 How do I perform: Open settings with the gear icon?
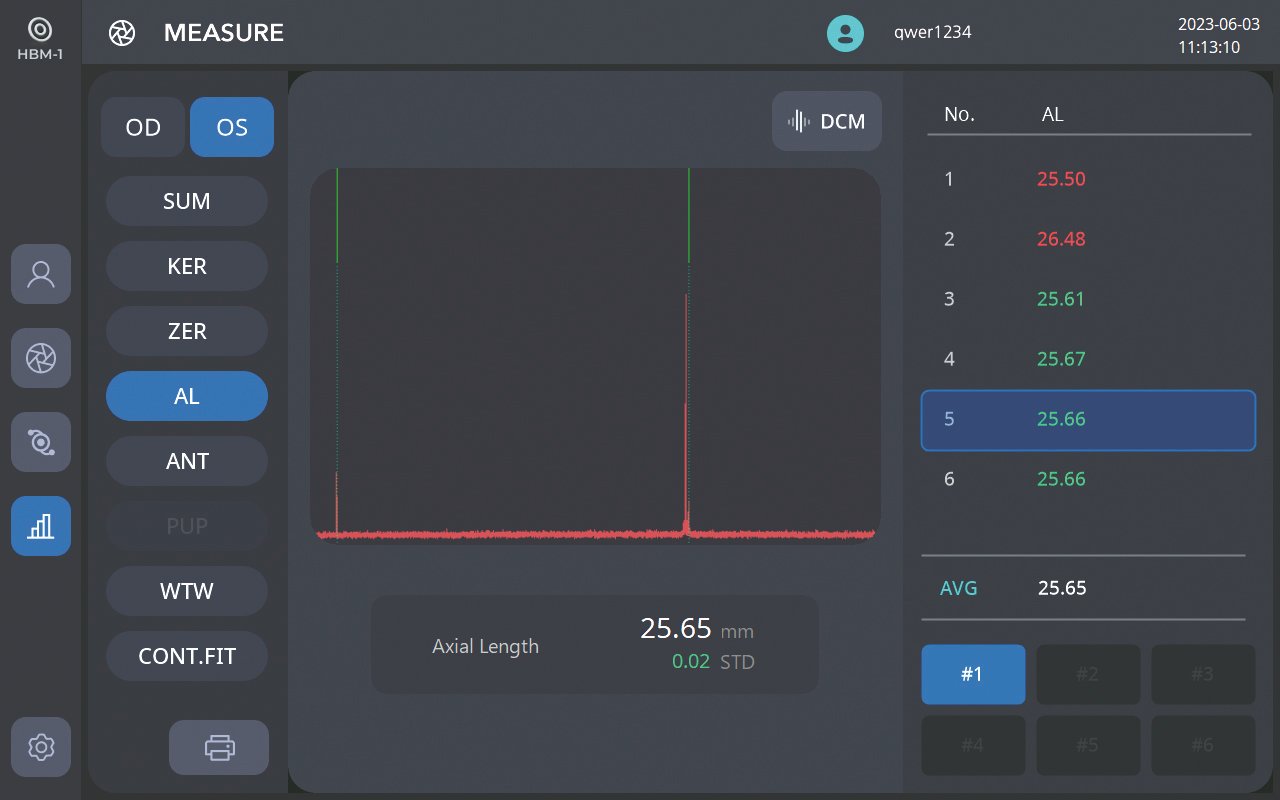[41, 747]
